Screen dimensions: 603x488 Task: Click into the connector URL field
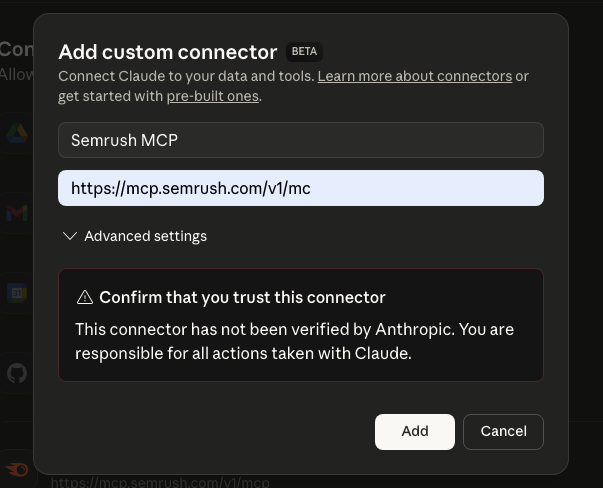[x=300, y=188]
